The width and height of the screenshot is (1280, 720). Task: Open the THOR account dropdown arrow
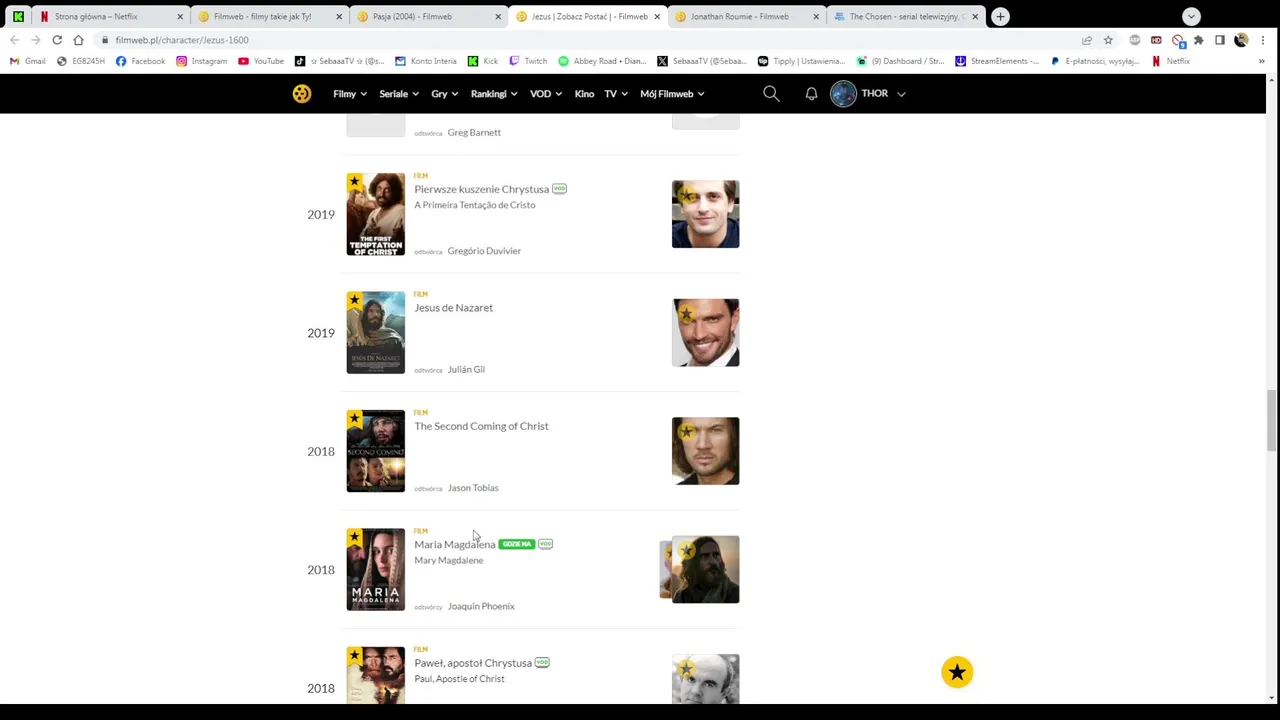[x=901, y=94]
